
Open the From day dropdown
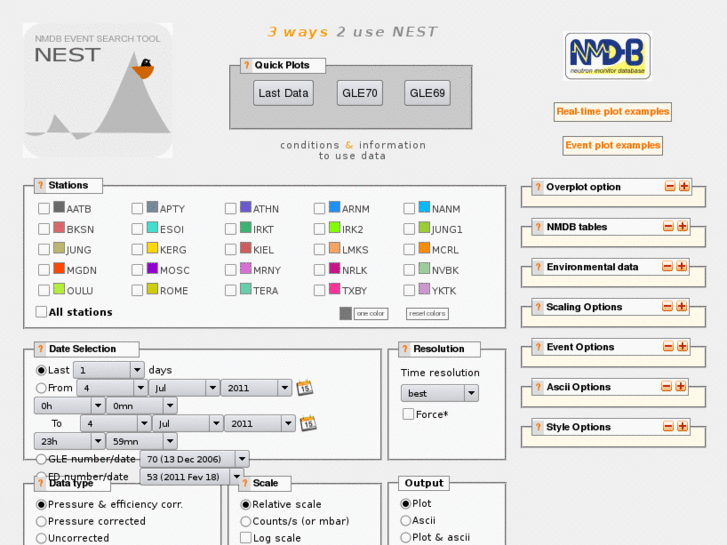tap(112, 388)
